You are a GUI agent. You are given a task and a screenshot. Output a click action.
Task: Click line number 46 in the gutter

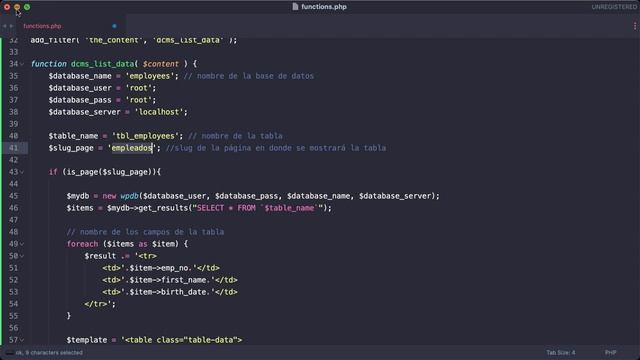(x=13, y=208)
